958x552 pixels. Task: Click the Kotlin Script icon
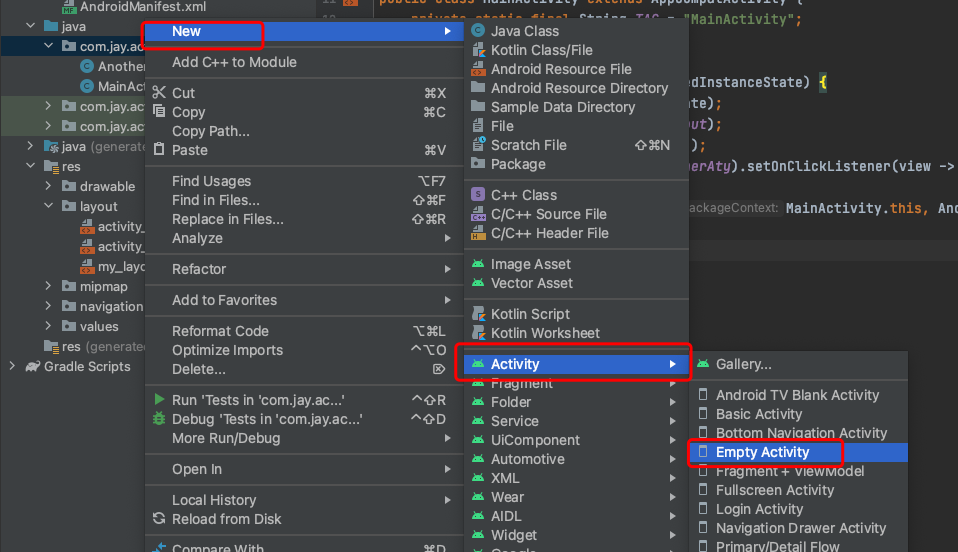tap(478, 314)
